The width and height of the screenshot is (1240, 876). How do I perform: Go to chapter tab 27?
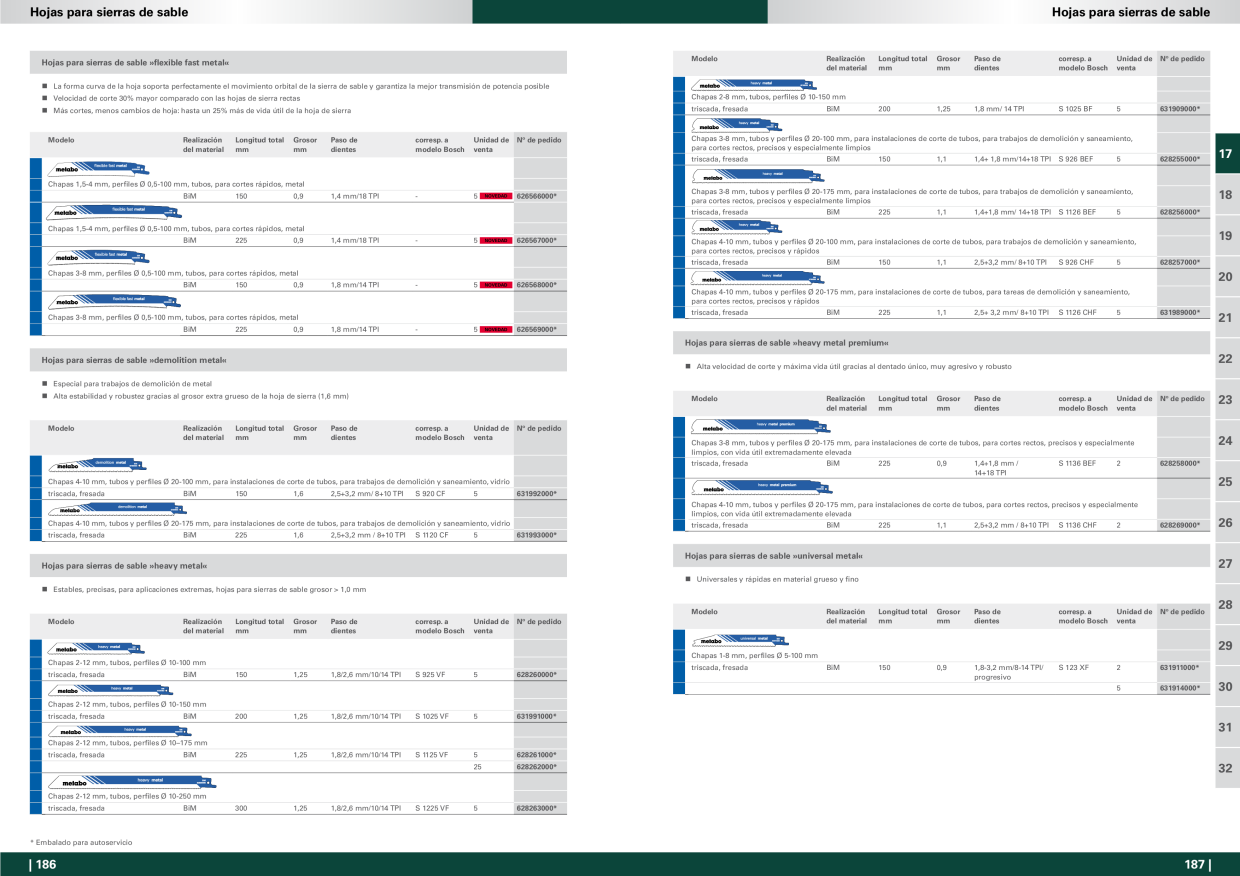tap(1227, 564)
